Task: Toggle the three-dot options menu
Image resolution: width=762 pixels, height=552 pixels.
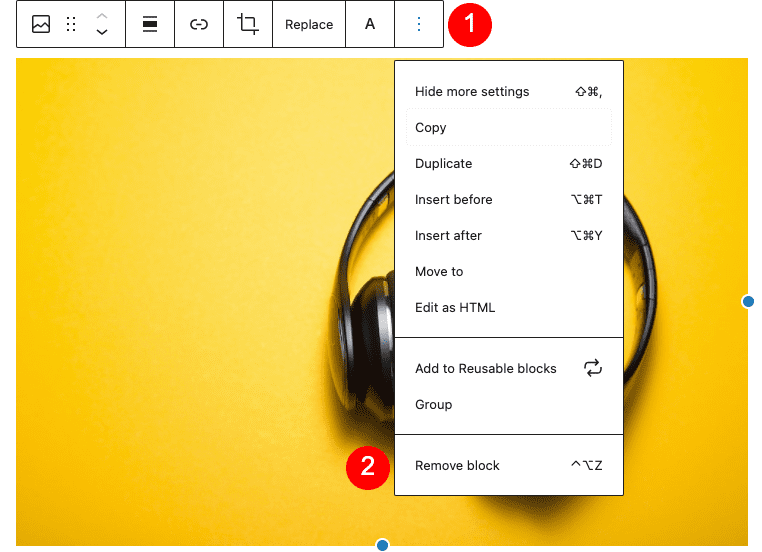Action: click(419, 25)
